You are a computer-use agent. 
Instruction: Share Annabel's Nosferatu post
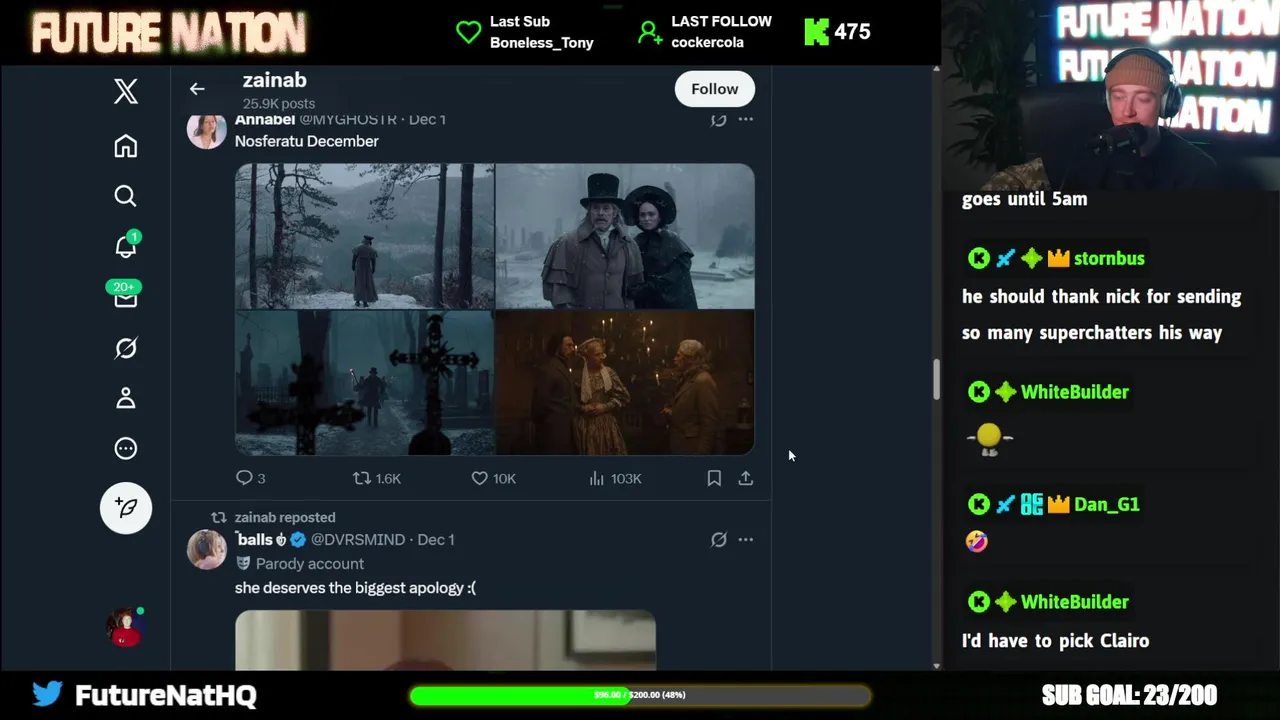click(745, 478)
